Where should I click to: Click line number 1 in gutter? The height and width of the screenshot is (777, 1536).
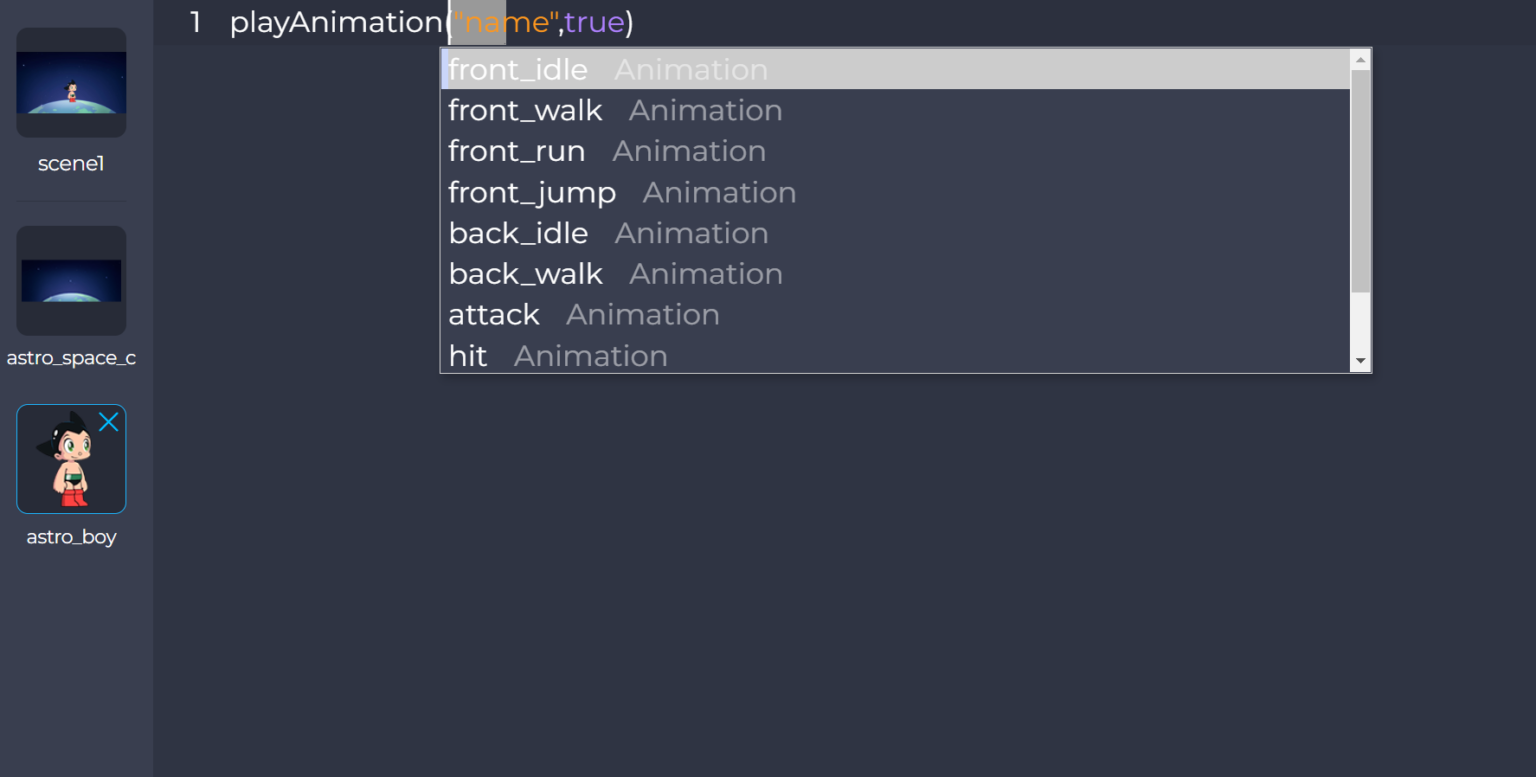point(195,22)
